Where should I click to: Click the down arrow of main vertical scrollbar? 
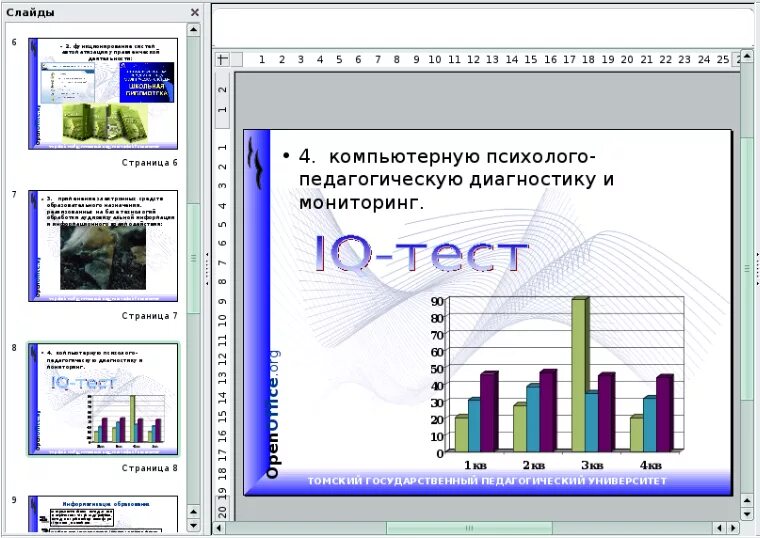pos(746,514)
